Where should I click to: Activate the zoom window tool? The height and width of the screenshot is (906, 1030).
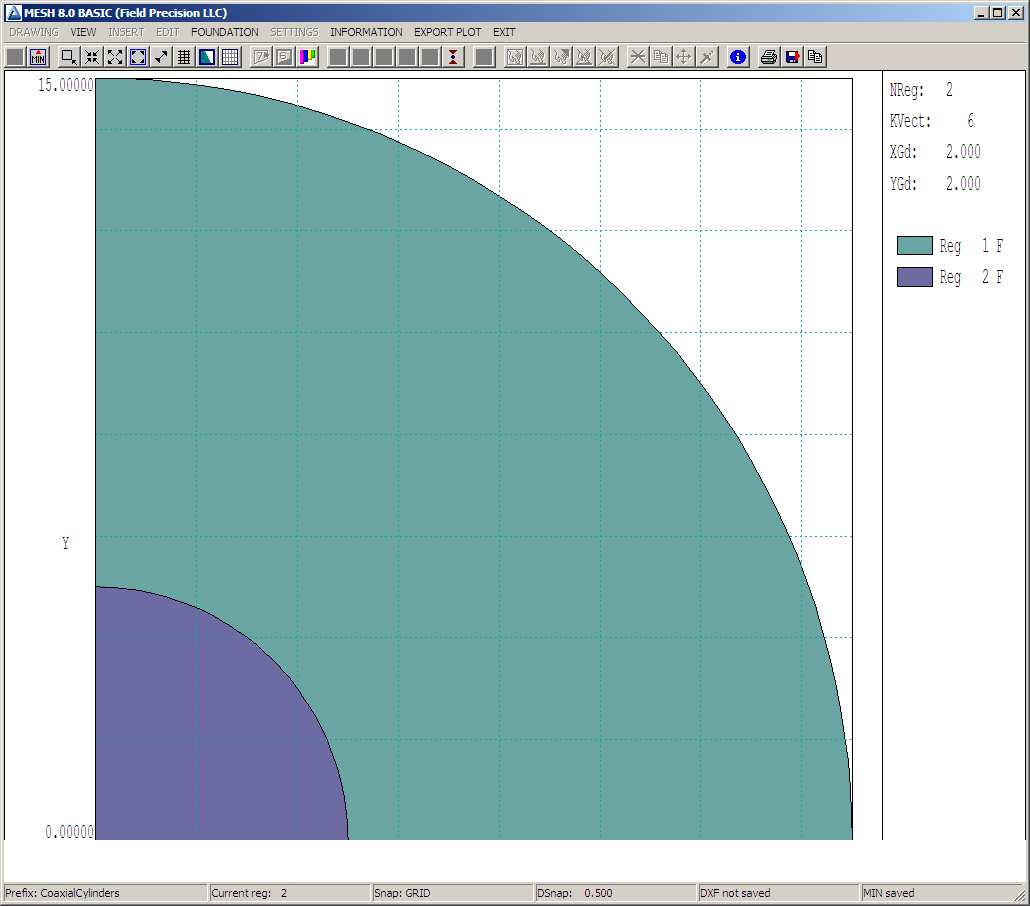pyautogui.click(x=68, y=57)
